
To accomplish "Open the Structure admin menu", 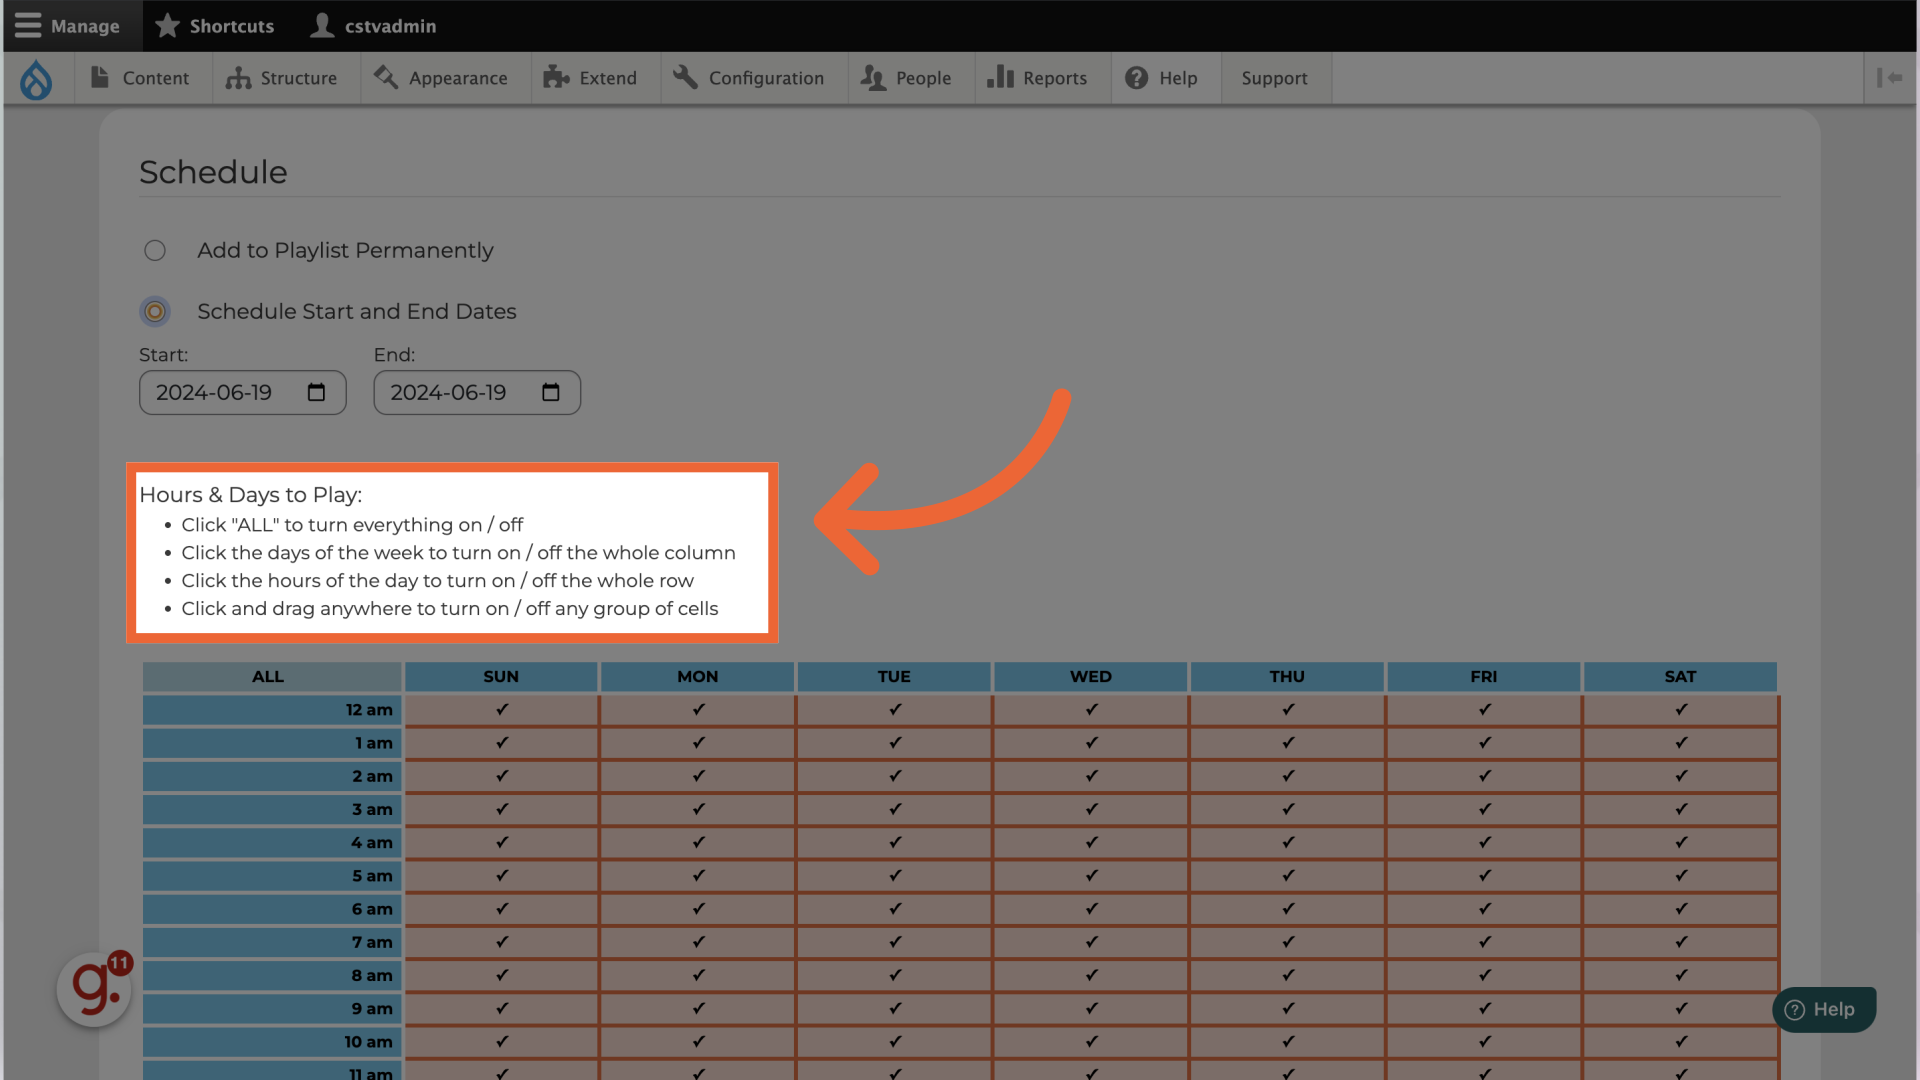I will pyautogui.click(x=282, y=78).
